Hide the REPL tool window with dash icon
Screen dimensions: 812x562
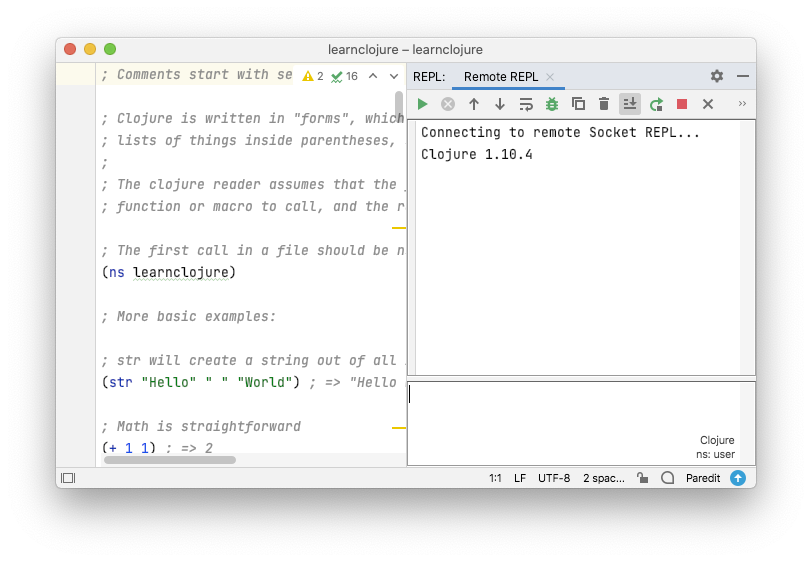point(743,76)
